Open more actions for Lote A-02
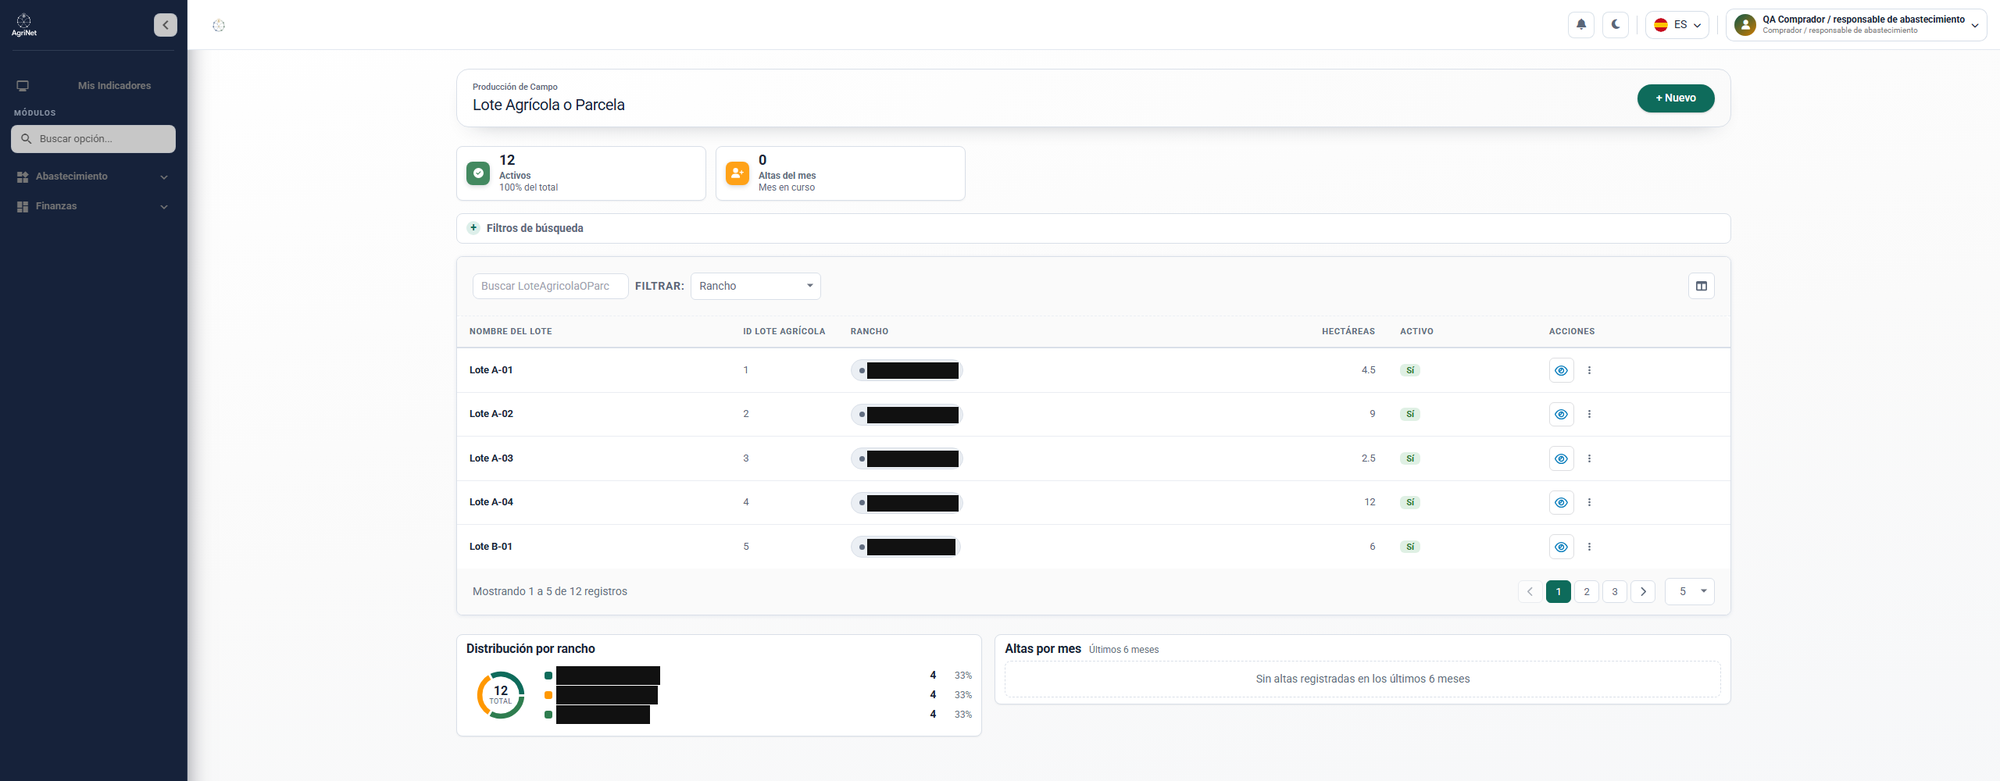The height and width of the screenshot is (781, 2000). [1589, 414]
